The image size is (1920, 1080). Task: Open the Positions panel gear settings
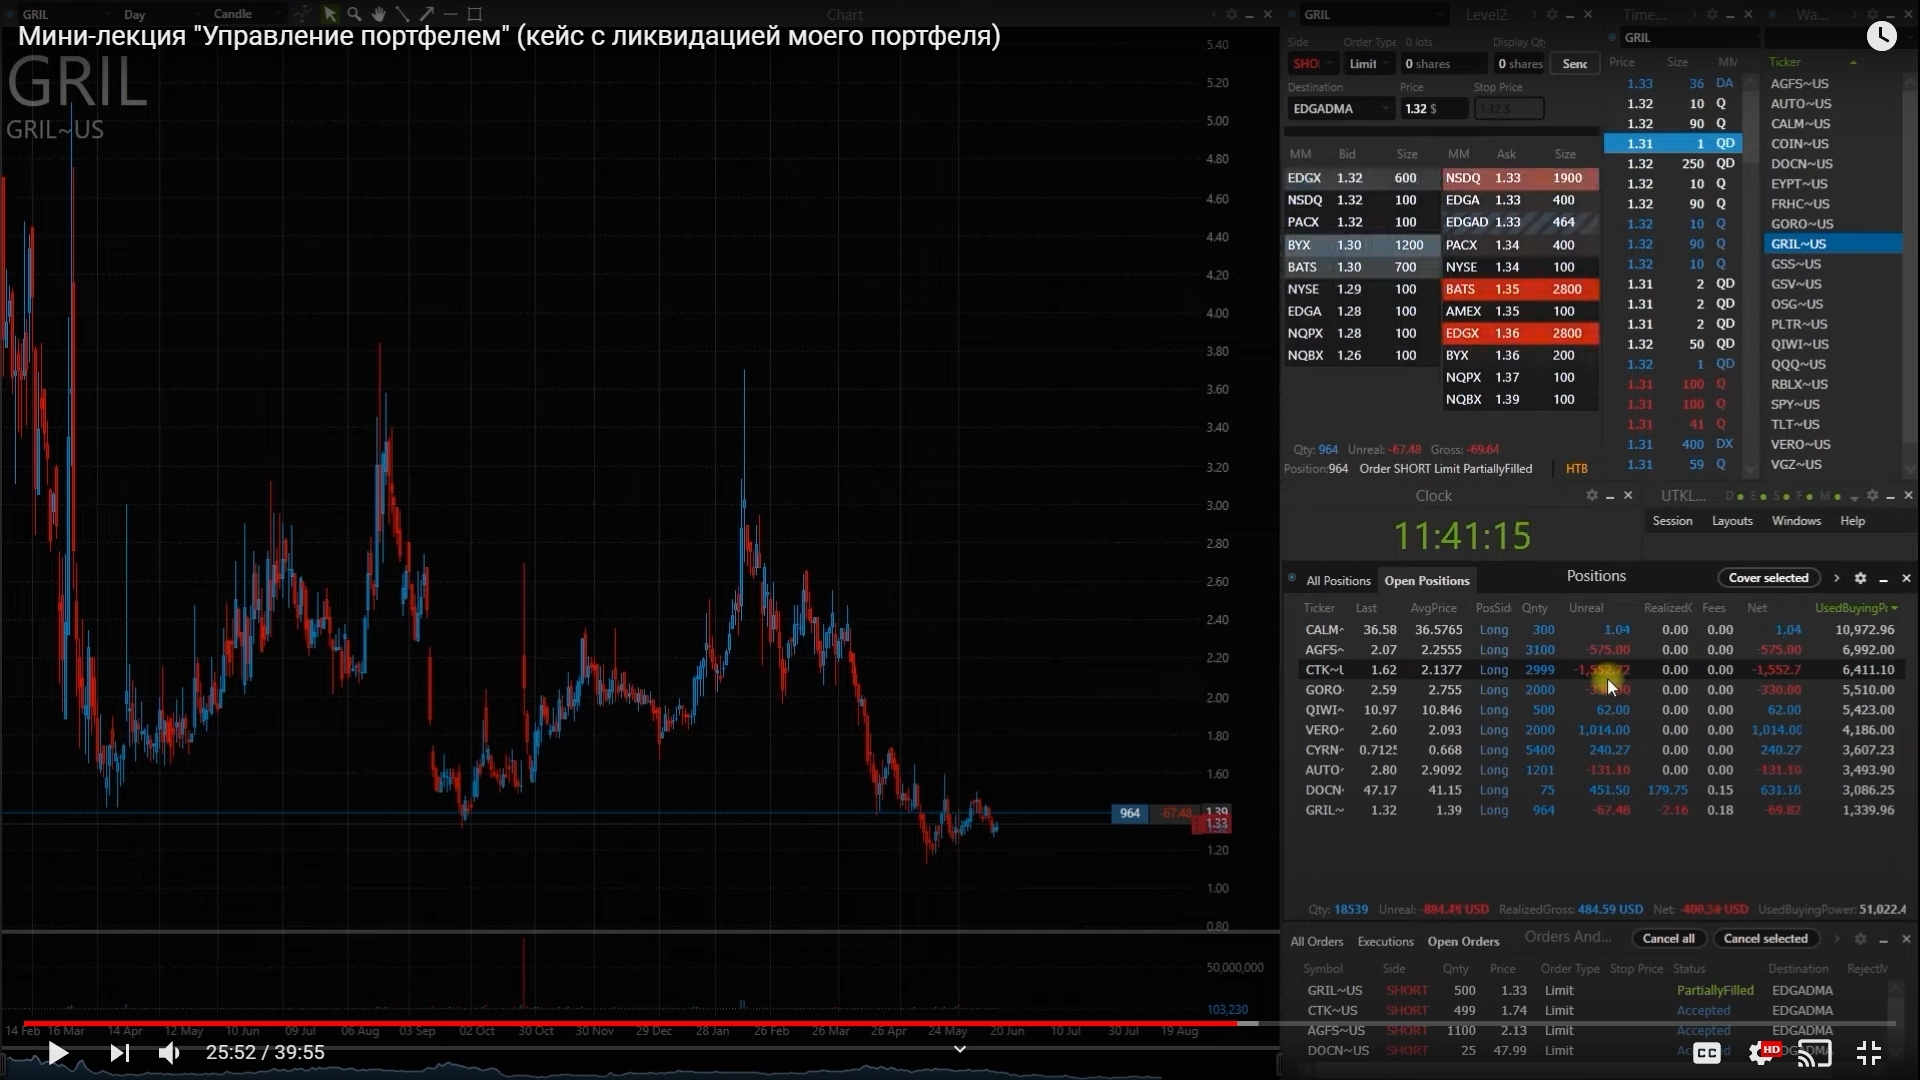pyautogui.click(x=1860, y=578)
